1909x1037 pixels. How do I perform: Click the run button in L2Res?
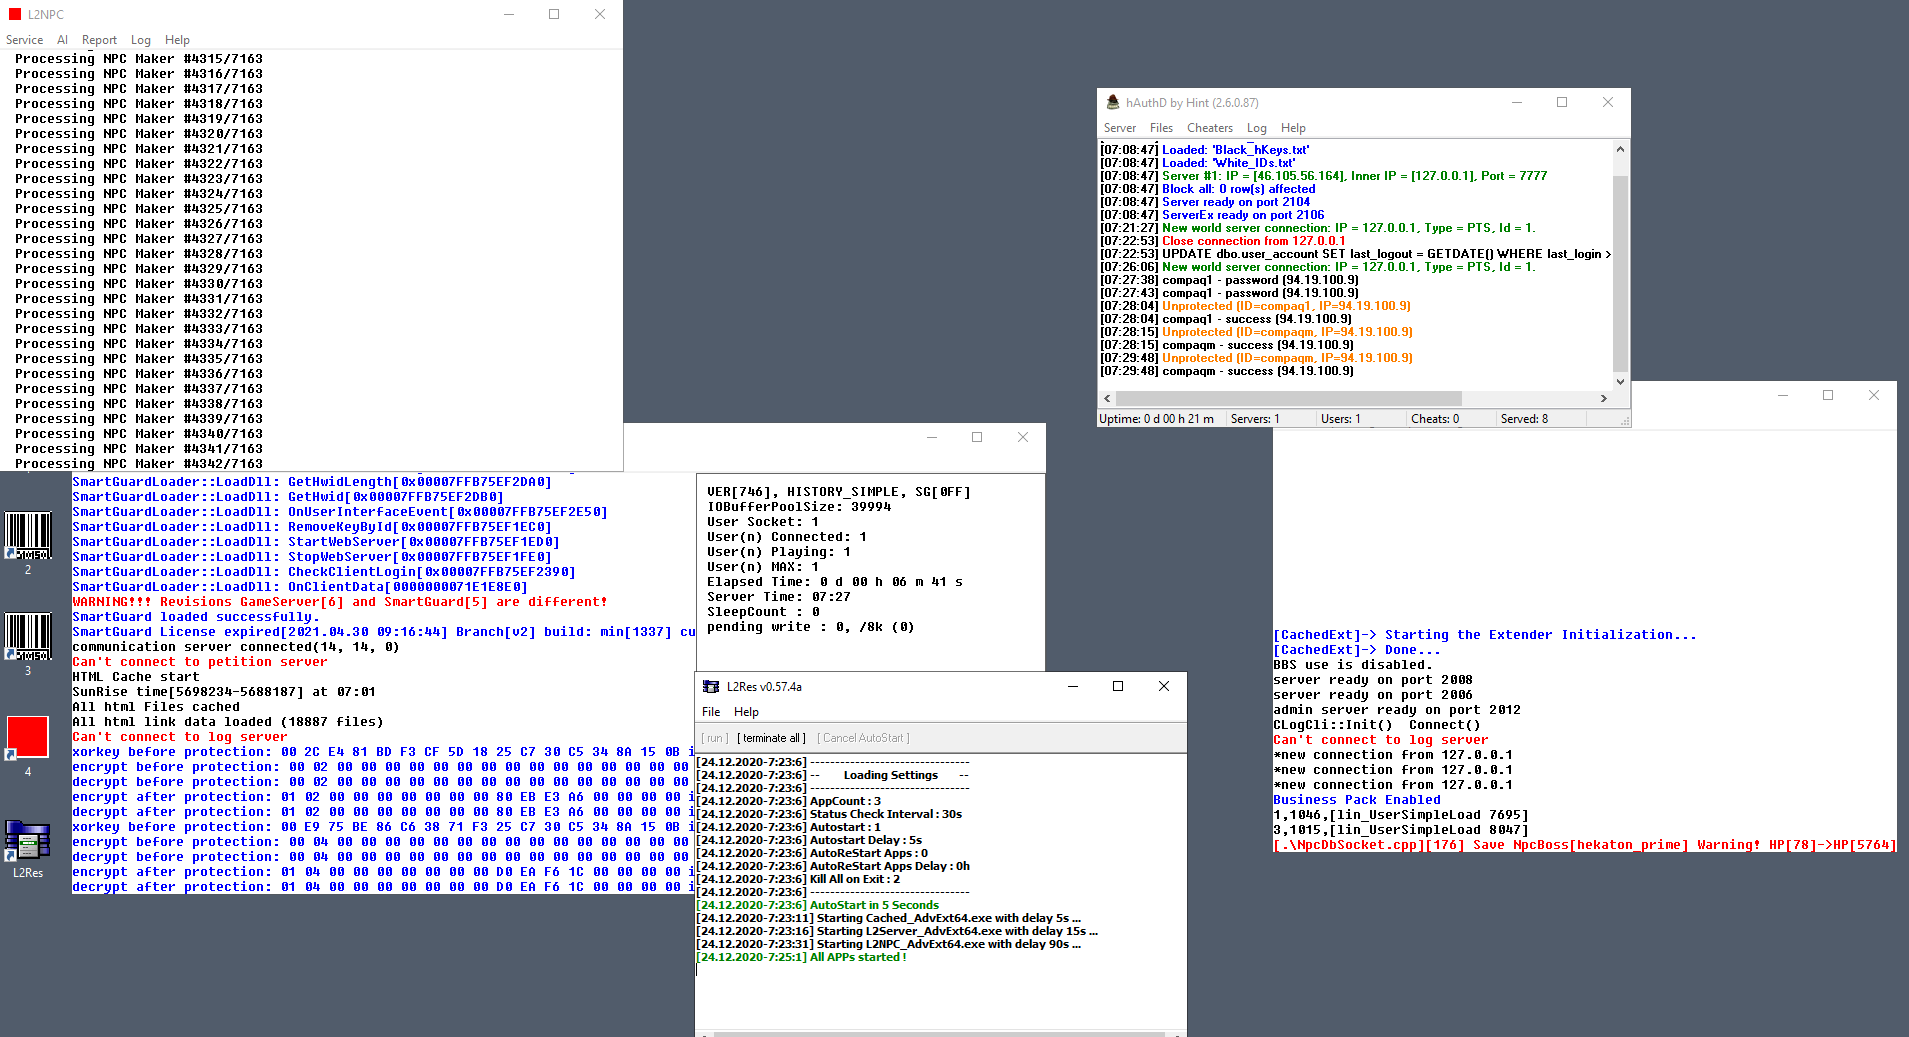point(714,738)
